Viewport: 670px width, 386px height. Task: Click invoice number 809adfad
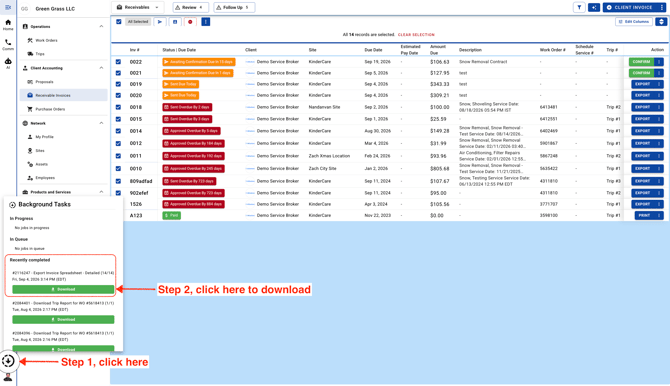coord(141,181)
